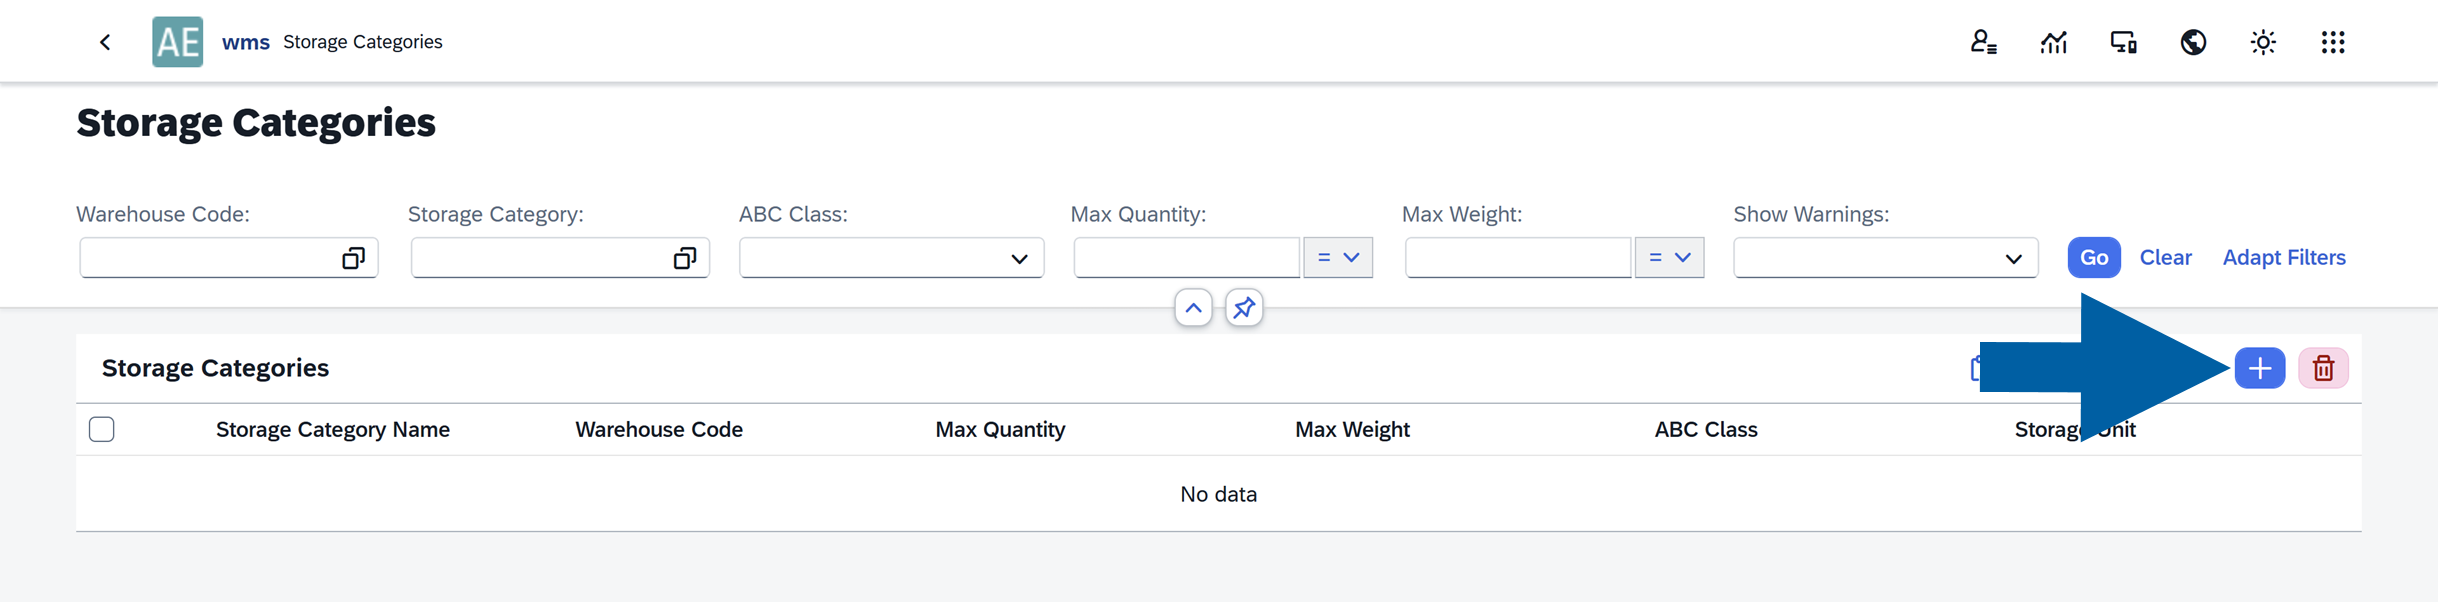Click the device display icon in header
This screenshot has height=602, width=2438.
(x=2123, y=42)
